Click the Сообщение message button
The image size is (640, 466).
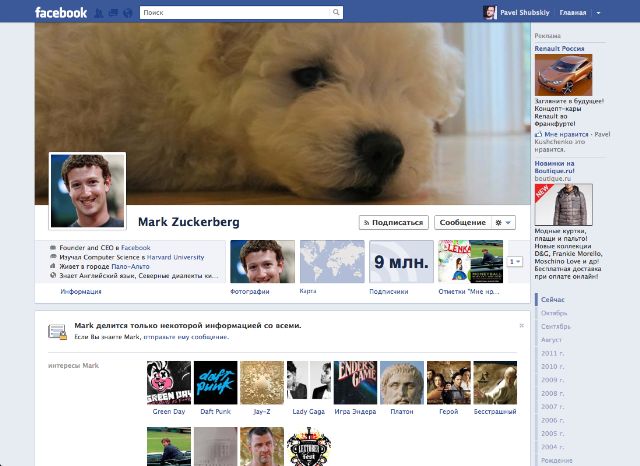pyautogui.click(x=463, y=222)
